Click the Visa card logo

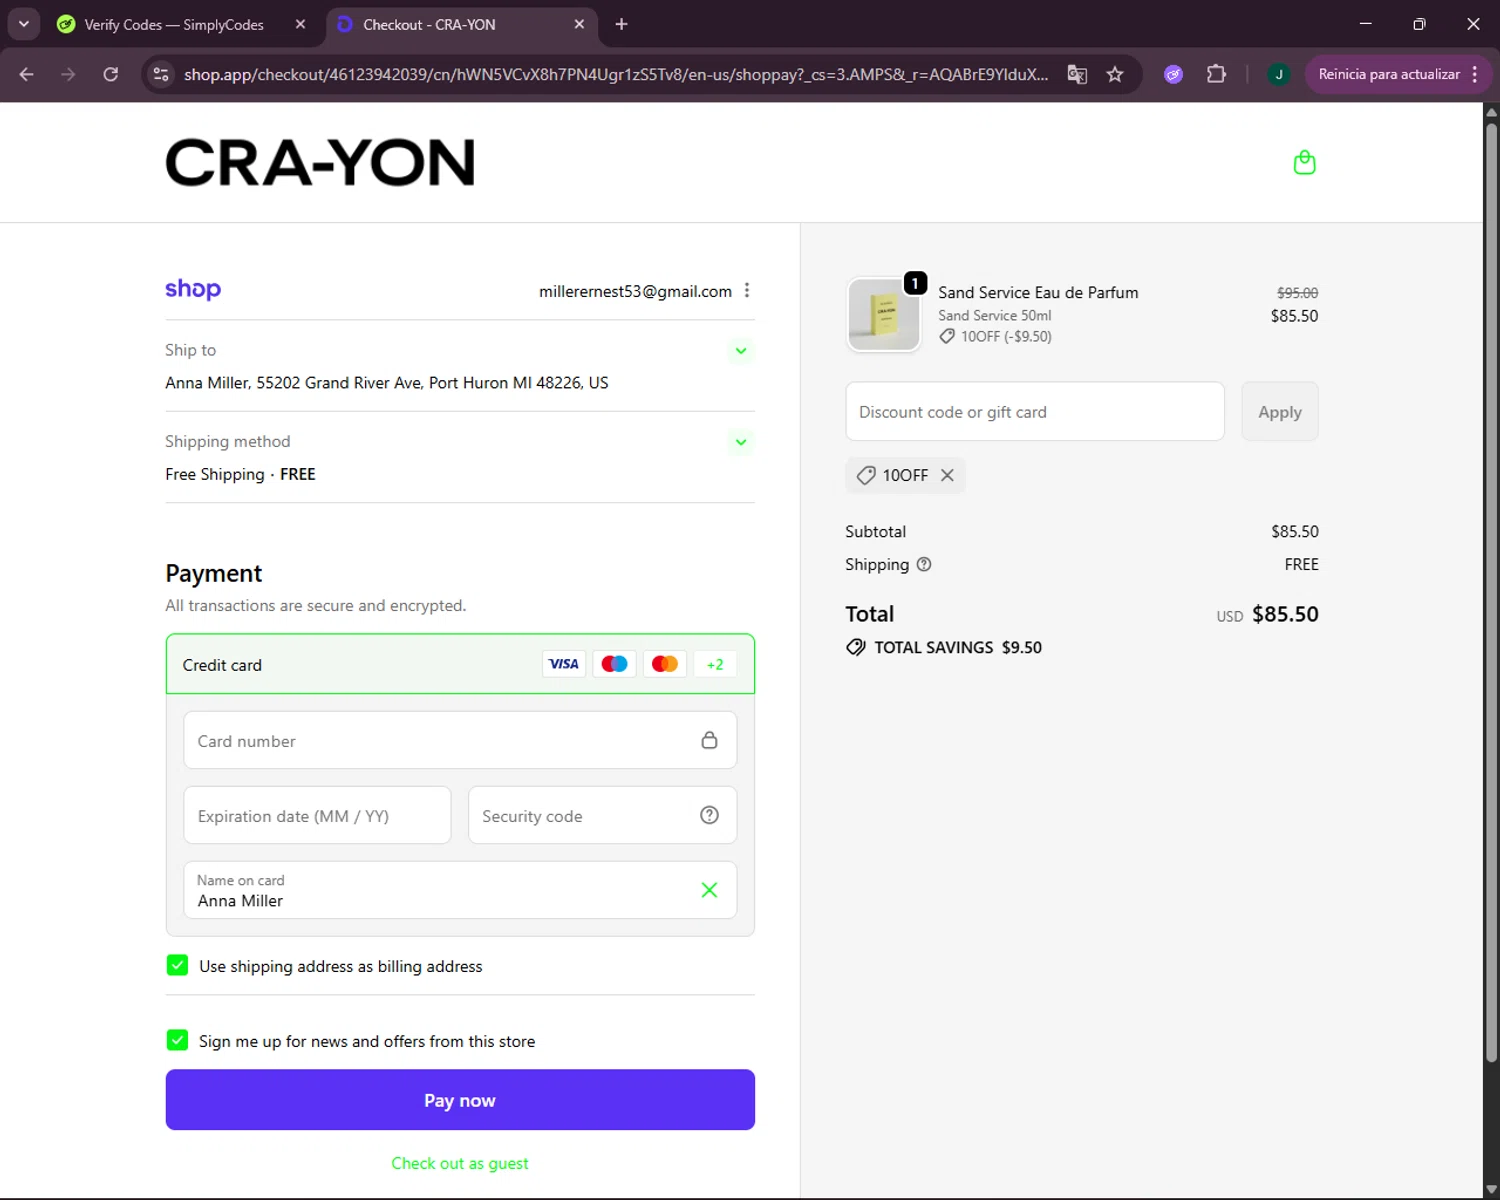click(564, 664)
